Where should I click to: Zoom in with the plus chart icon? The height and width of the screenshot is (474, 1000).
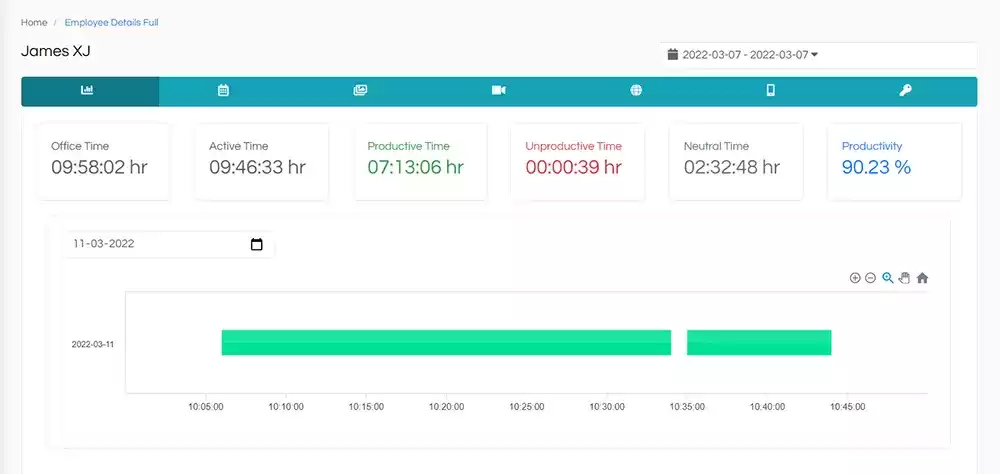tap(855, 278)
